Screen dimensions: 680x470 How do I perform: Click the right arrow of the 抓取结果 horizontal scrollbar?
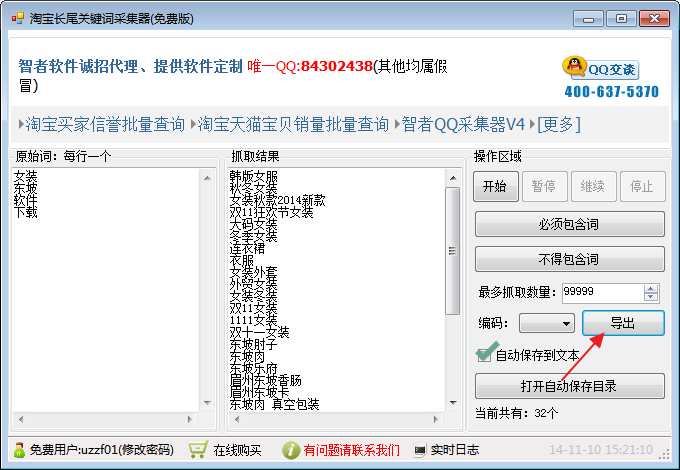click(x=435, y=419)
